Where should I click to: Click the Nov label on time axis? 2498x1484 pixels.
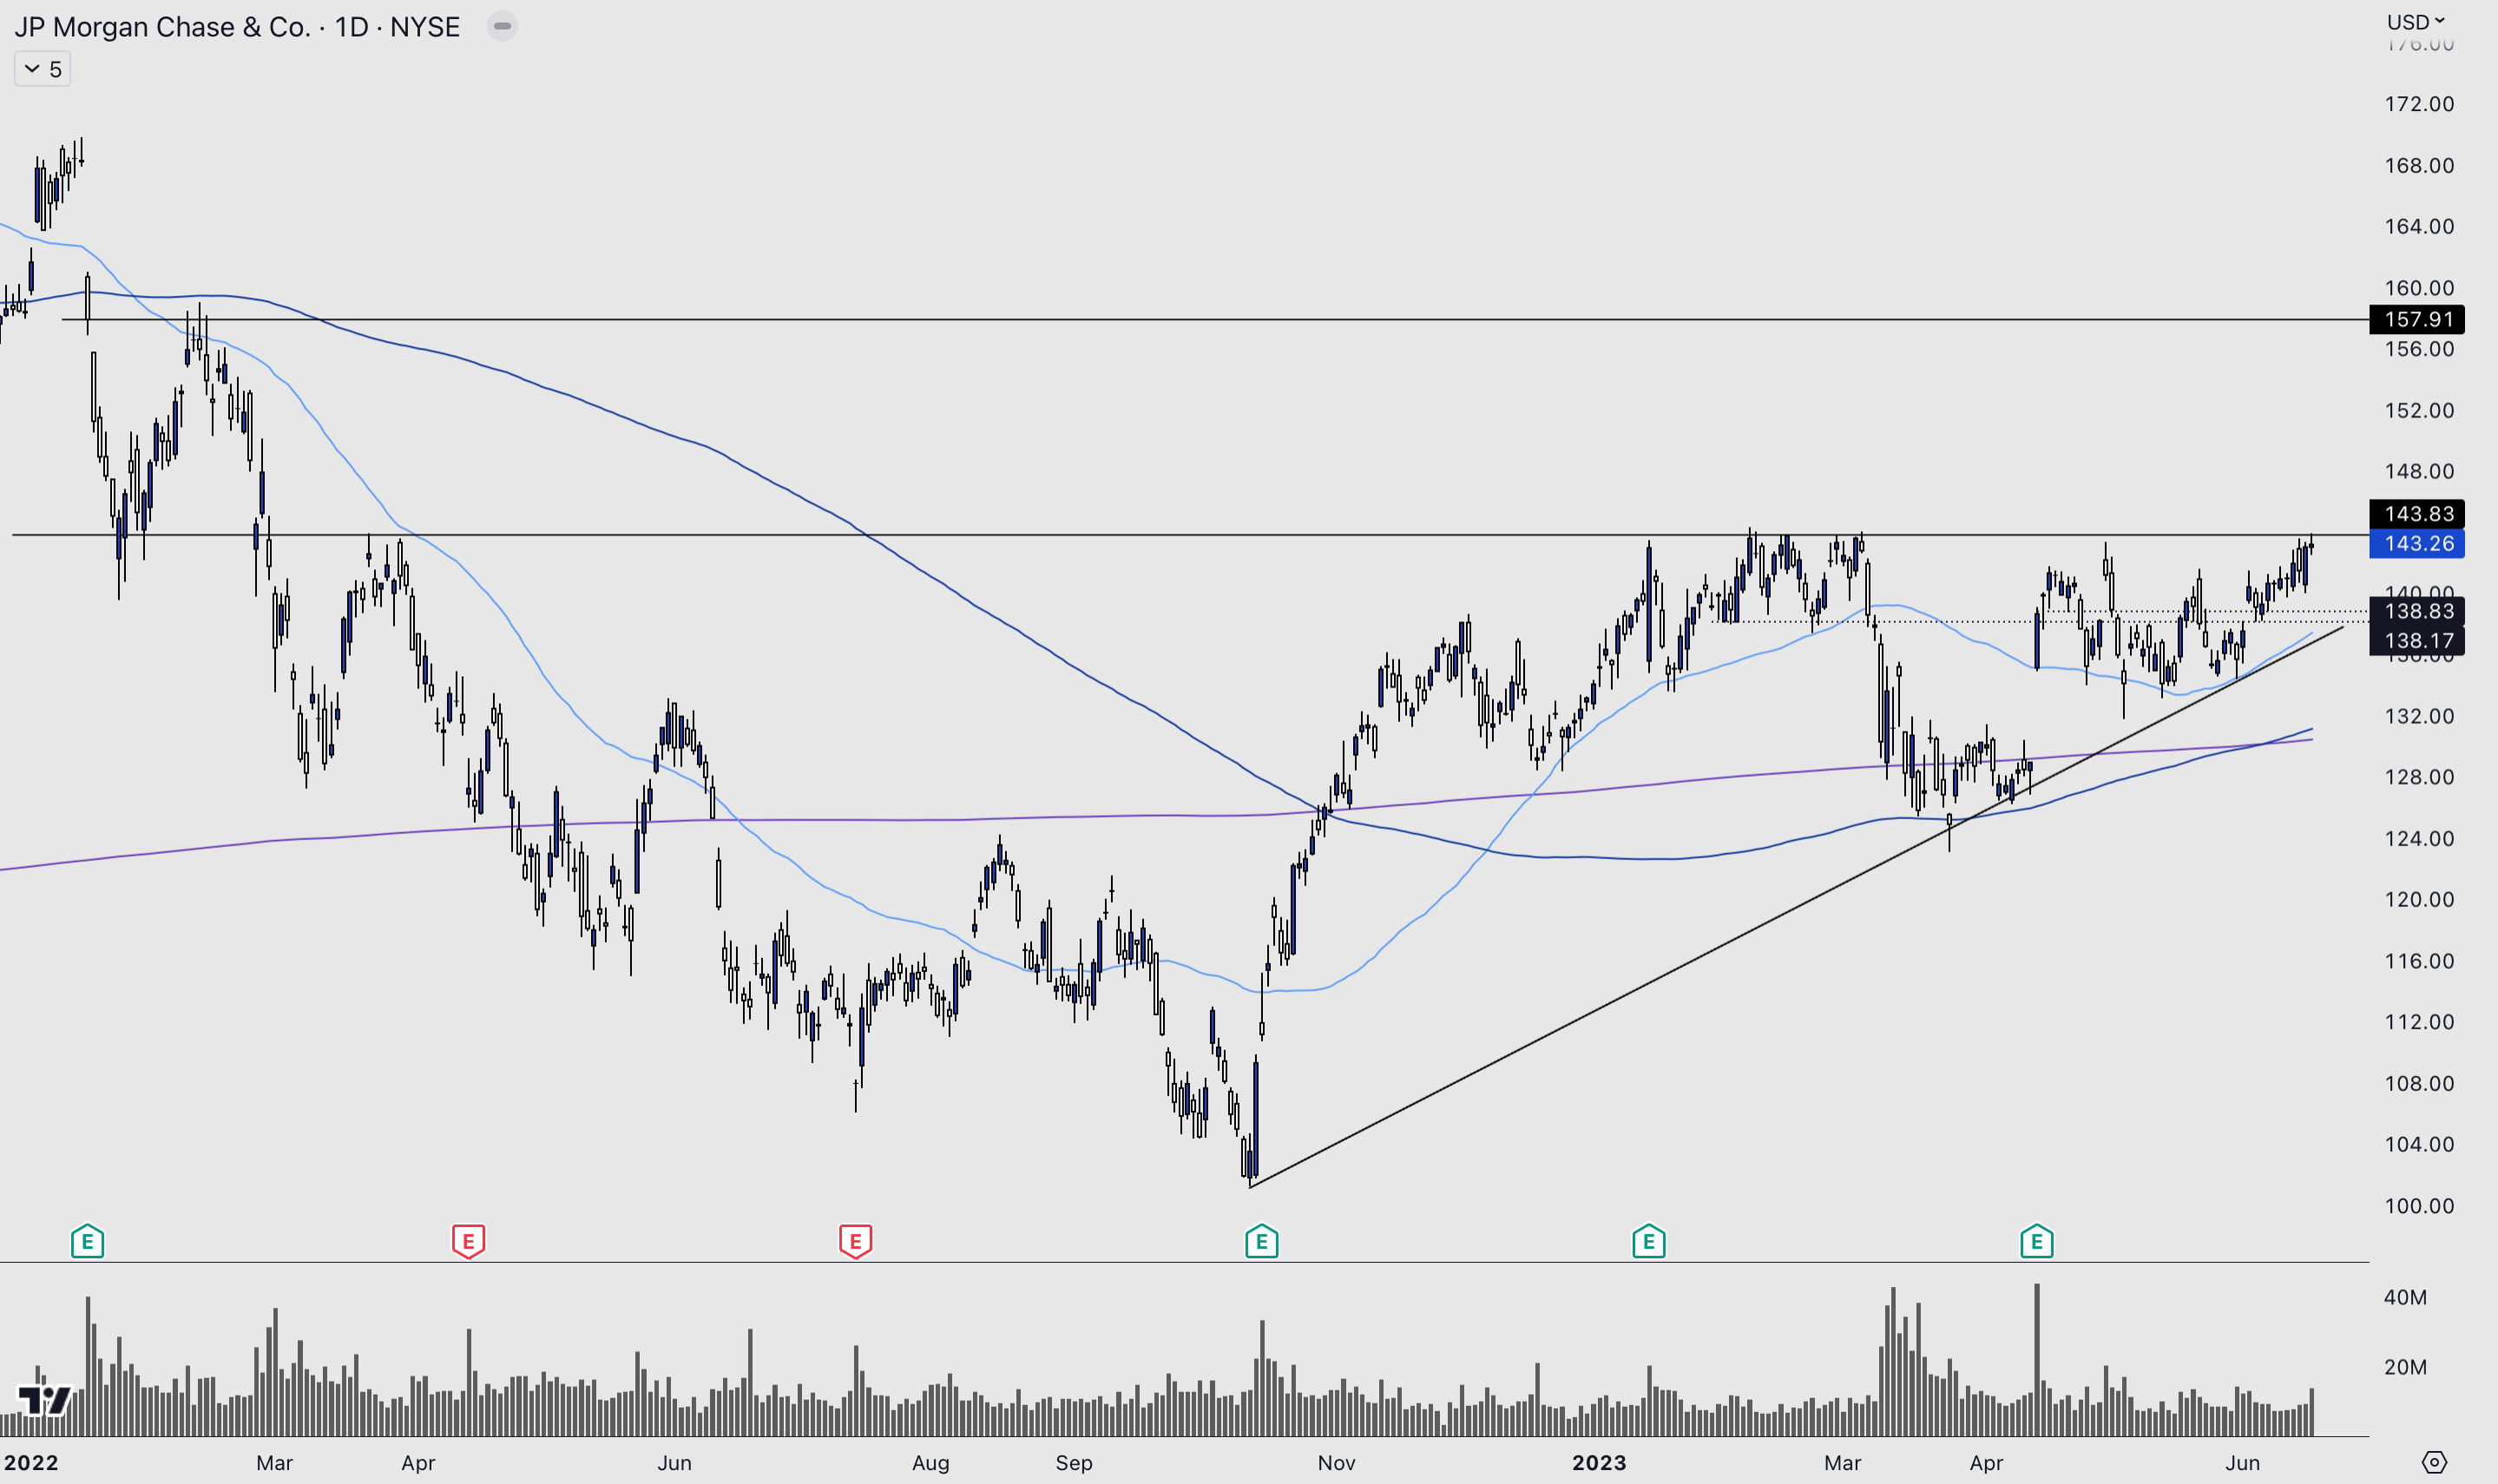pyautogui.click(x=1336, y=1463)
